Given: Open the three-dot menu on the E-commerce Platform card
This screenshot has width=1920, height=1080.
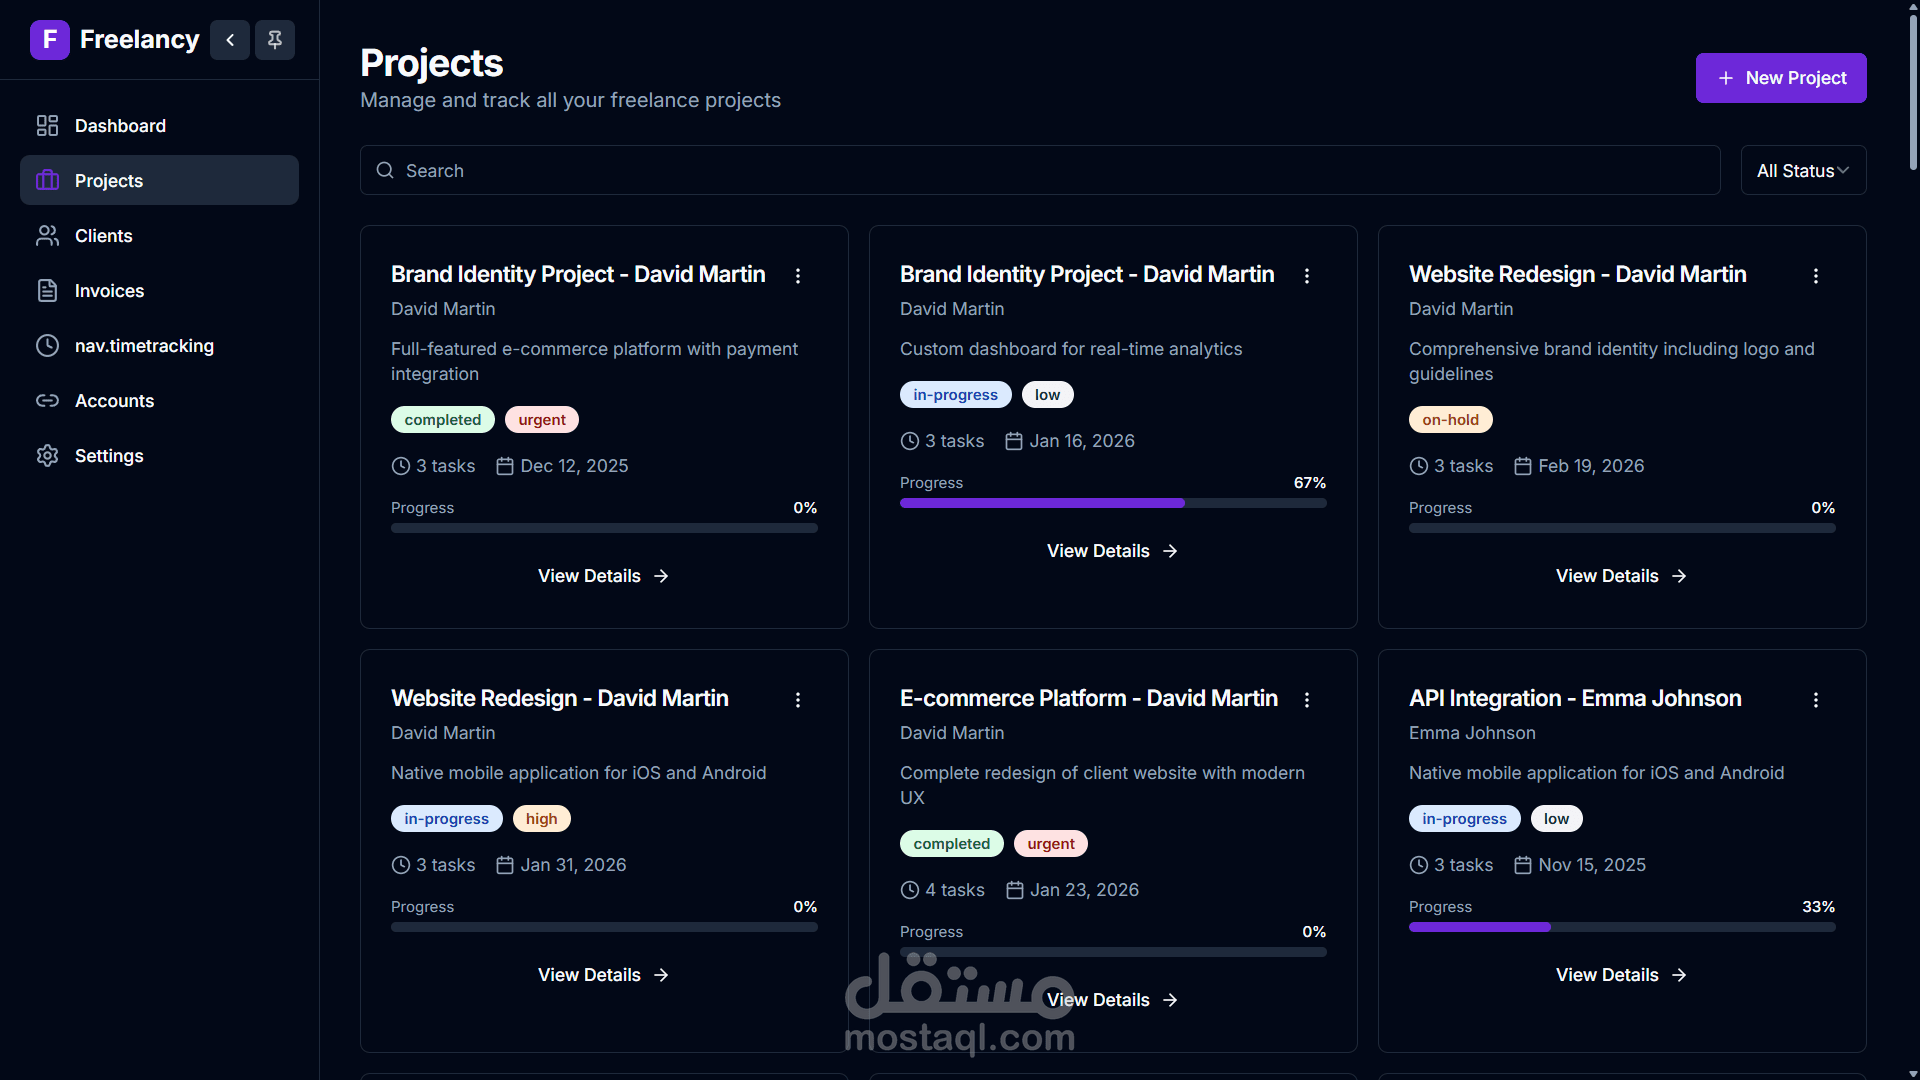Looking at the screenshot, I should 1306,700.
